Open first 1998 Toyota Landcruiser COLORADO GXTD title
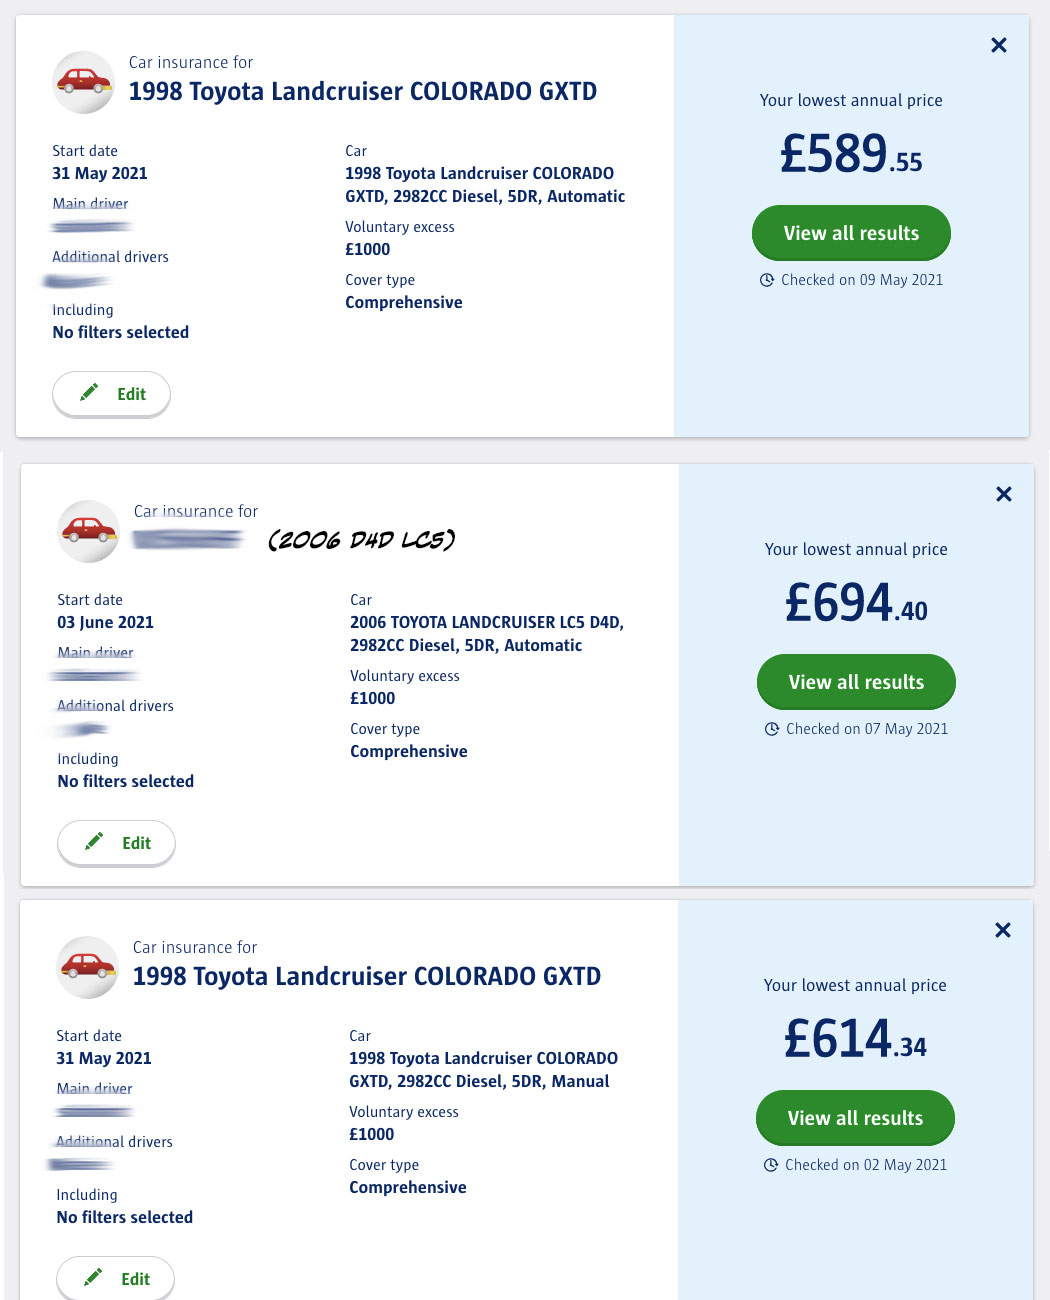 362,91
